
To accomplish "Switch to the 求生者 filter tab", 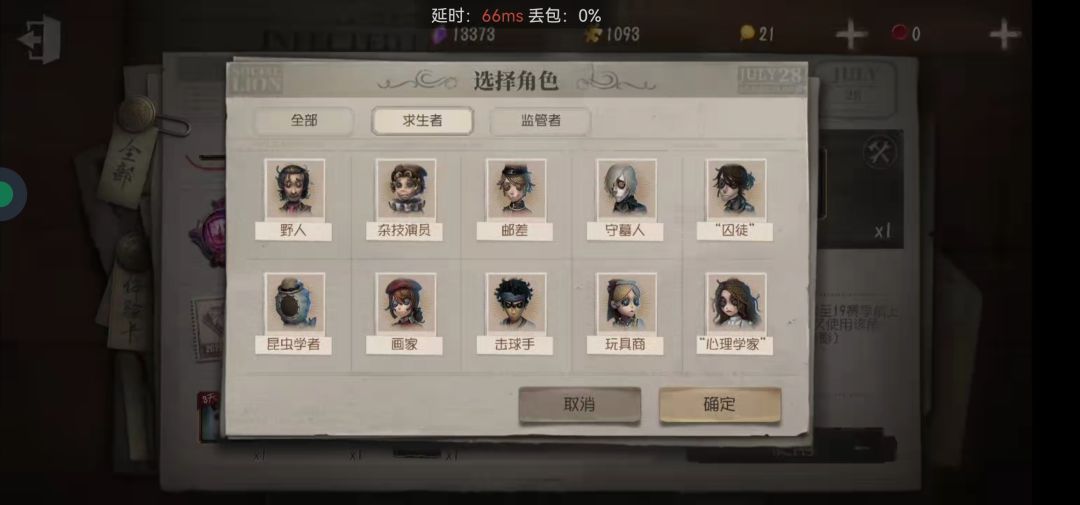I will click(422, 121).
